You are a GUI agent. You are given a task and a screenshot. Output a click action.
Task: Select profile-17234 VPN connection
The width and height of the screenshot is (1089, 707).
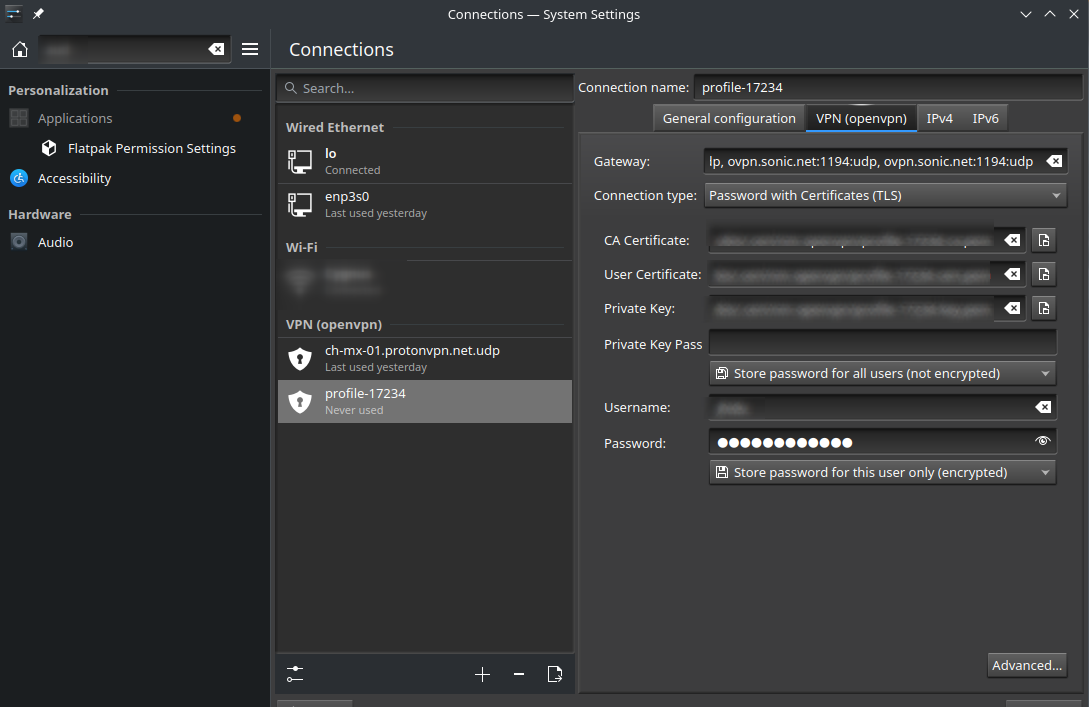click(x=424, y=401)
